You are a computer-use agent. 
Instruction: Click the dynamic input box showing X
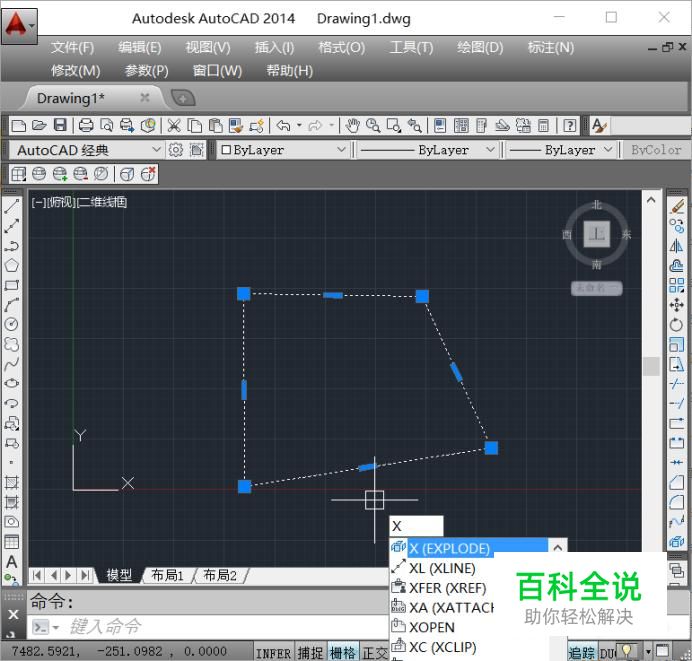416,526
